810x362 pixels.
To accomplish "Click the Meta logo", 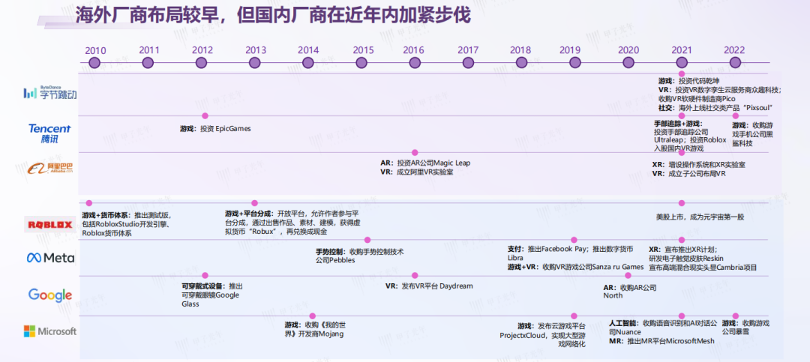I will tap(51, 258).
